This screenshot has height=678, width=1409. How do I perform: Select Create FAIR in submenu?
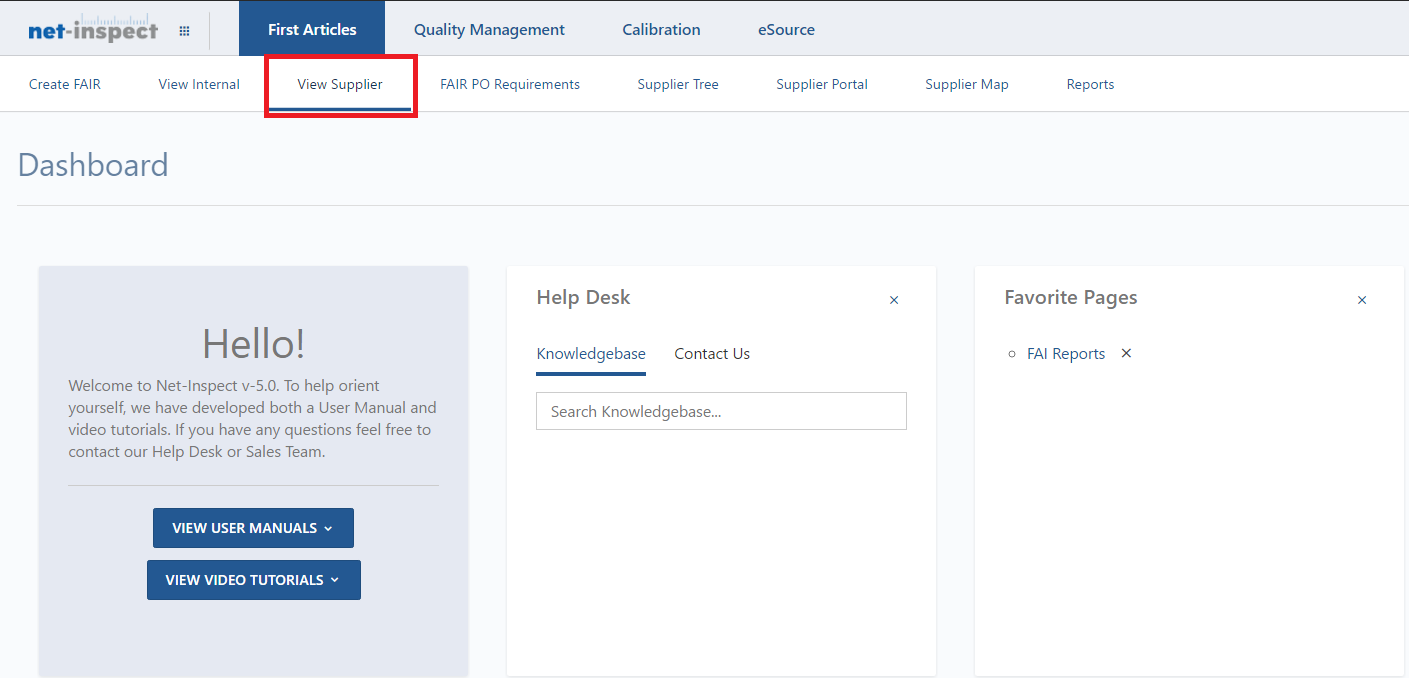(x=65, y=84)
